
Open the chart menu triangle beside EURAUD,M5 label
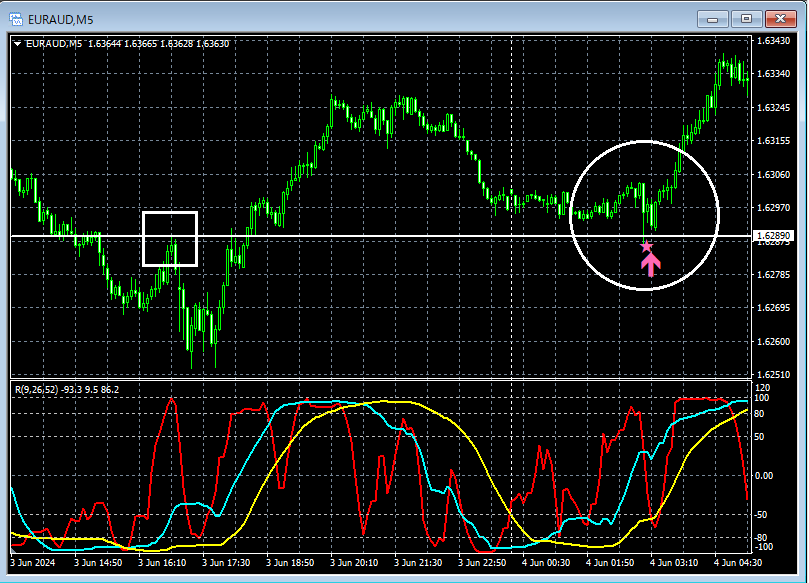(x=18, y=44)
